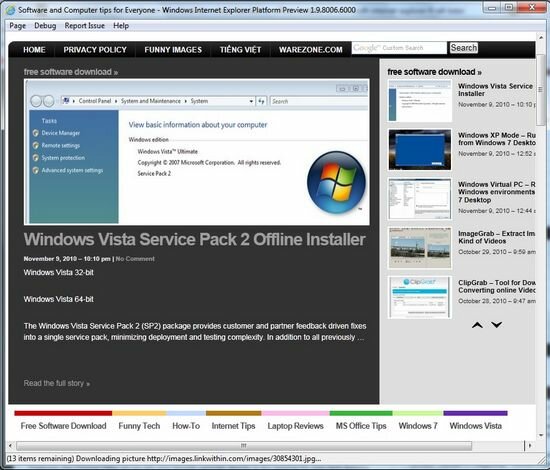Open the Debug menu
Screen dimensions: 550x470
click(45, 26)
